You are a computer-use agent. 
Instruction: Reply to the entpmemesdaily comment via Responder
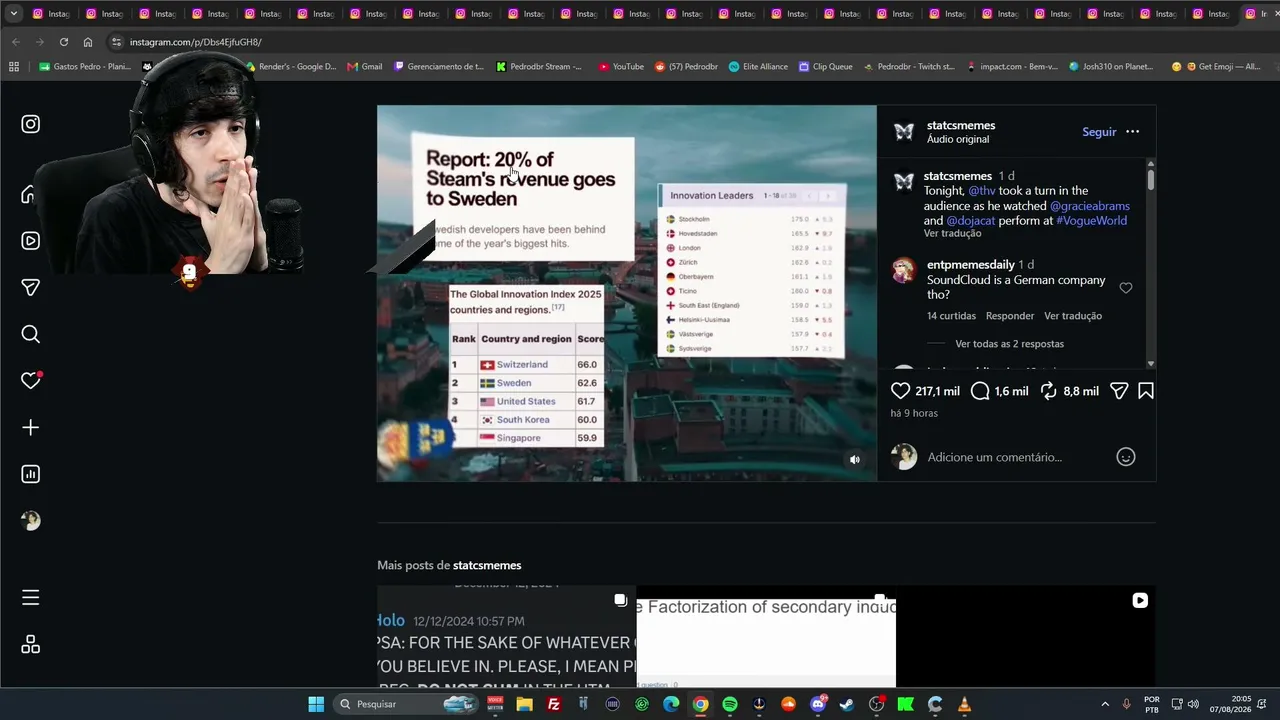pos(1010,316)
